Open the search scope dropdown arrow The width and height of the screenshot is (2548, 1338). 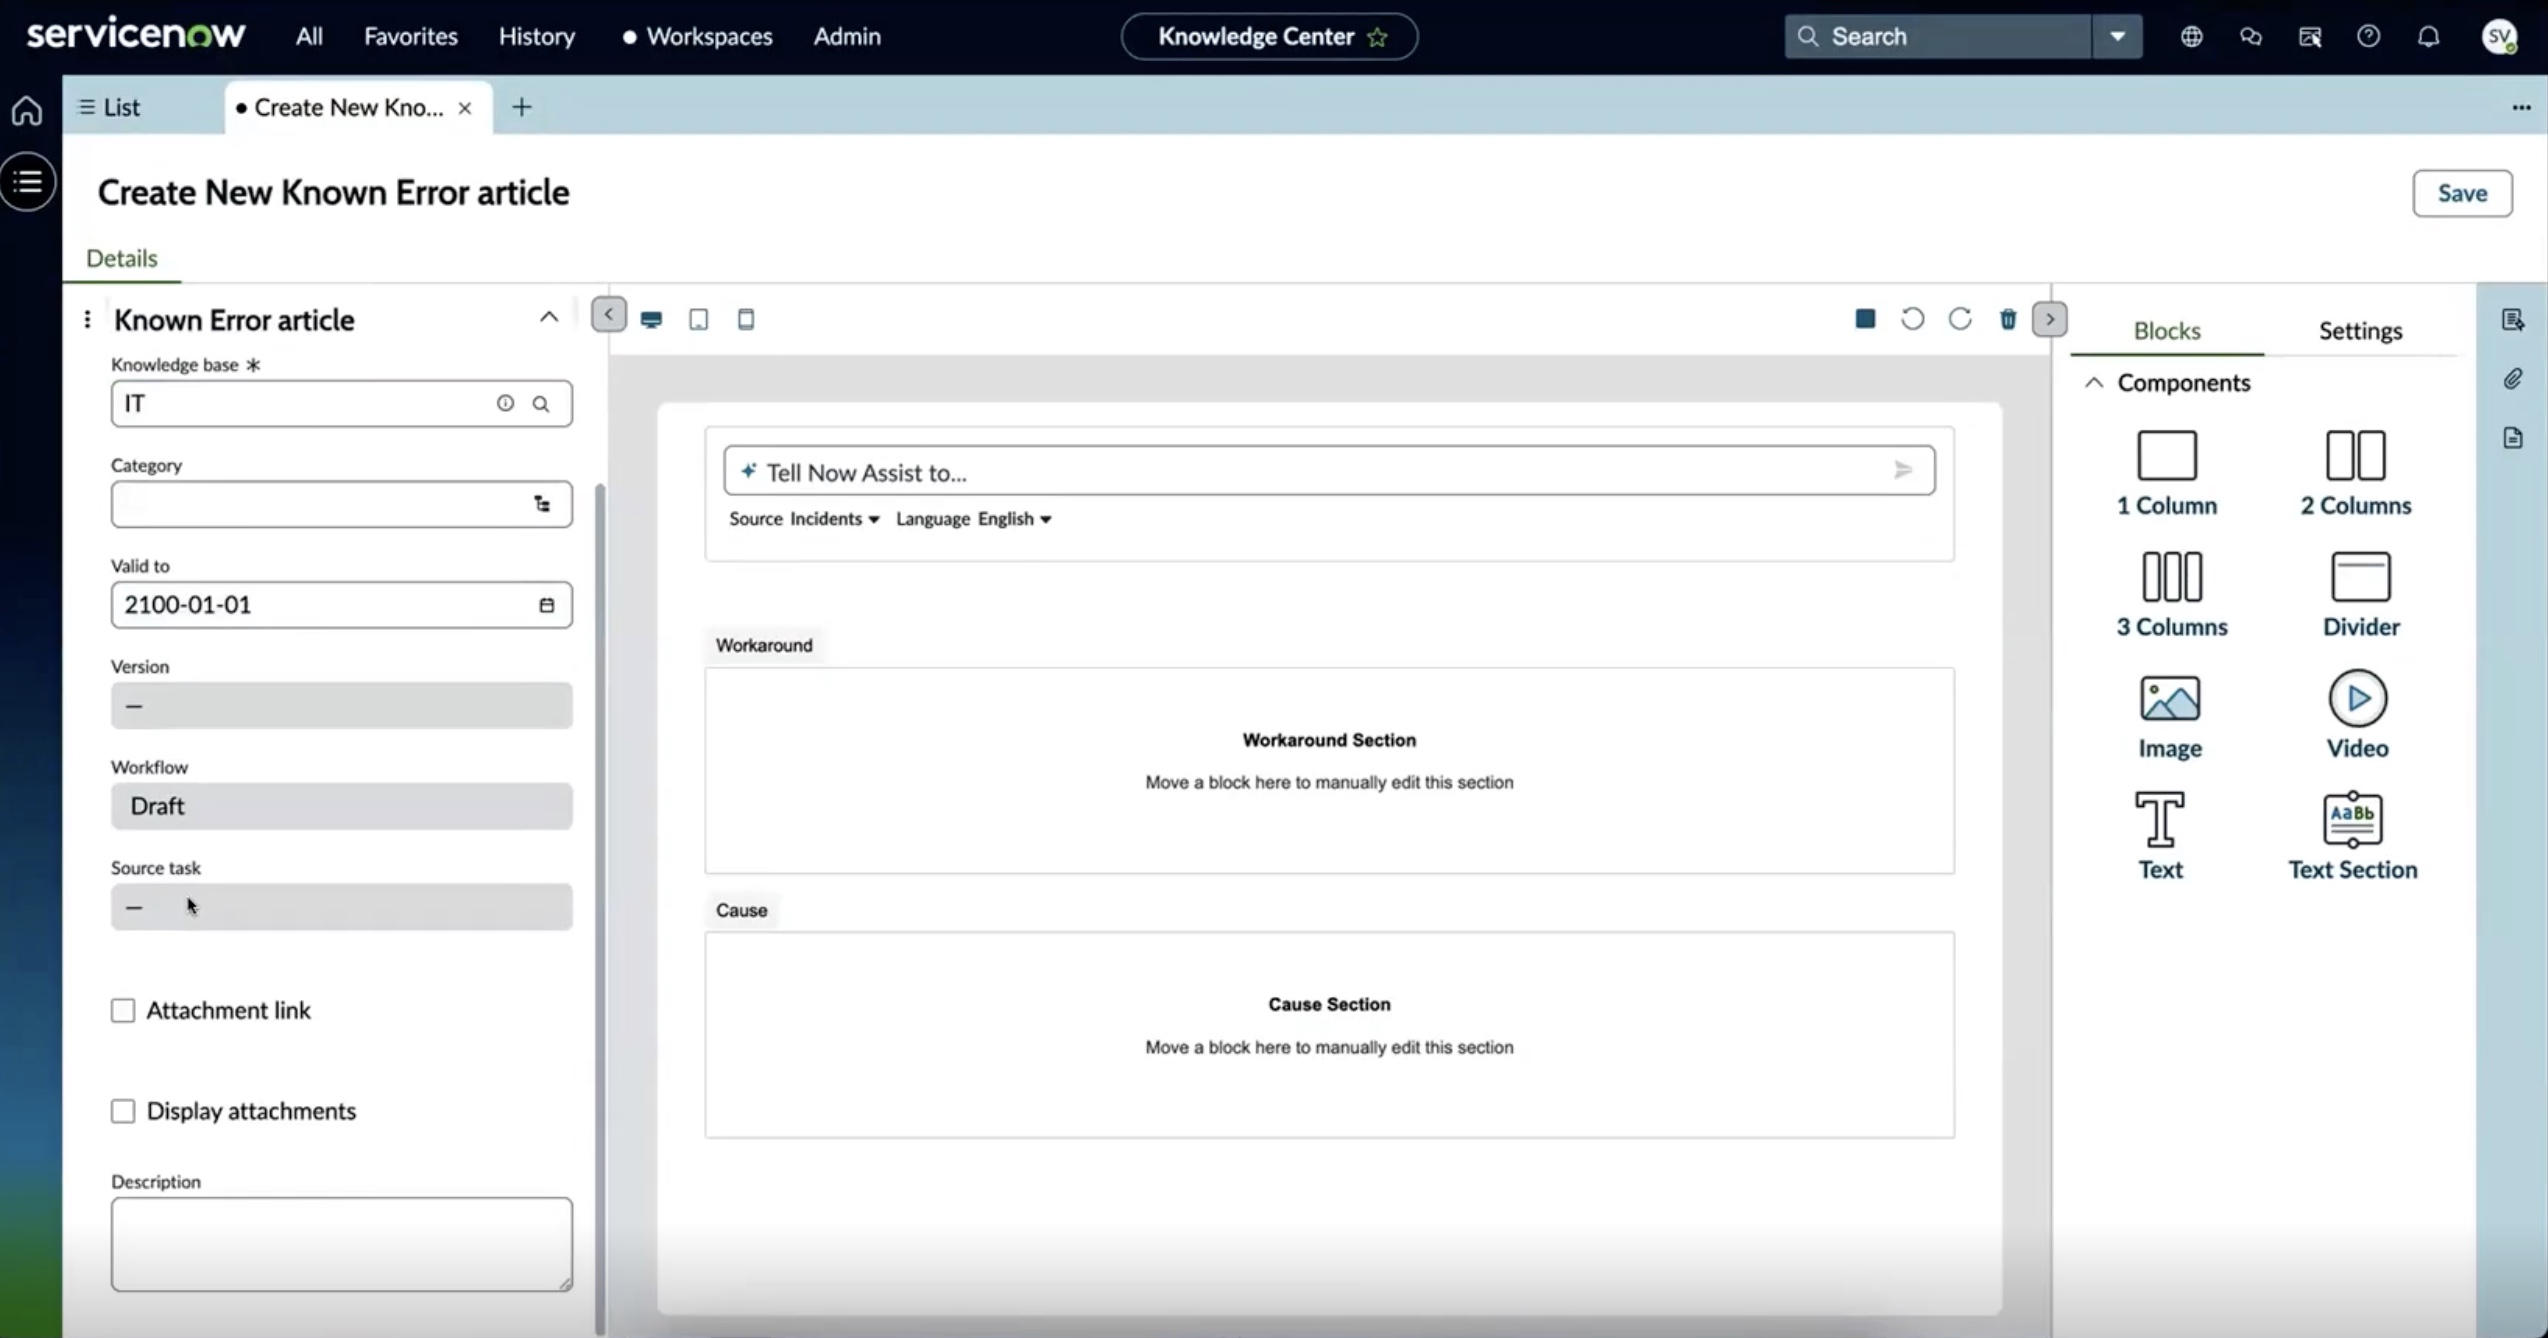point(2117,36)
